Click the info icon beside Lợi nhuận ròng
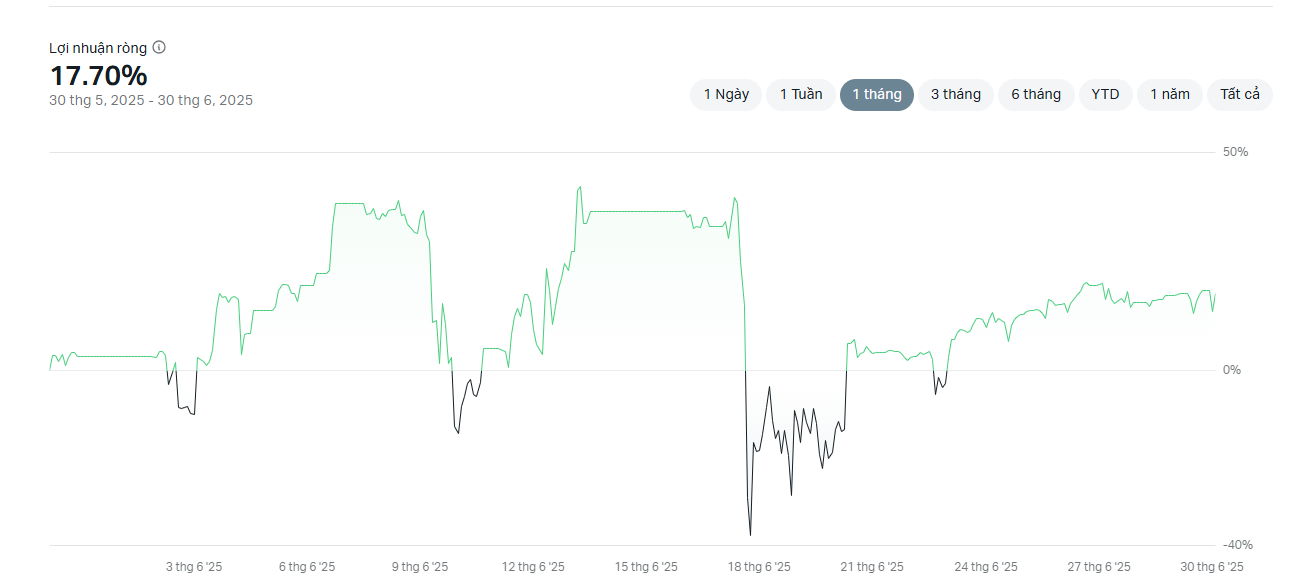Viewport: 1296px width, 585px height. 159,47
